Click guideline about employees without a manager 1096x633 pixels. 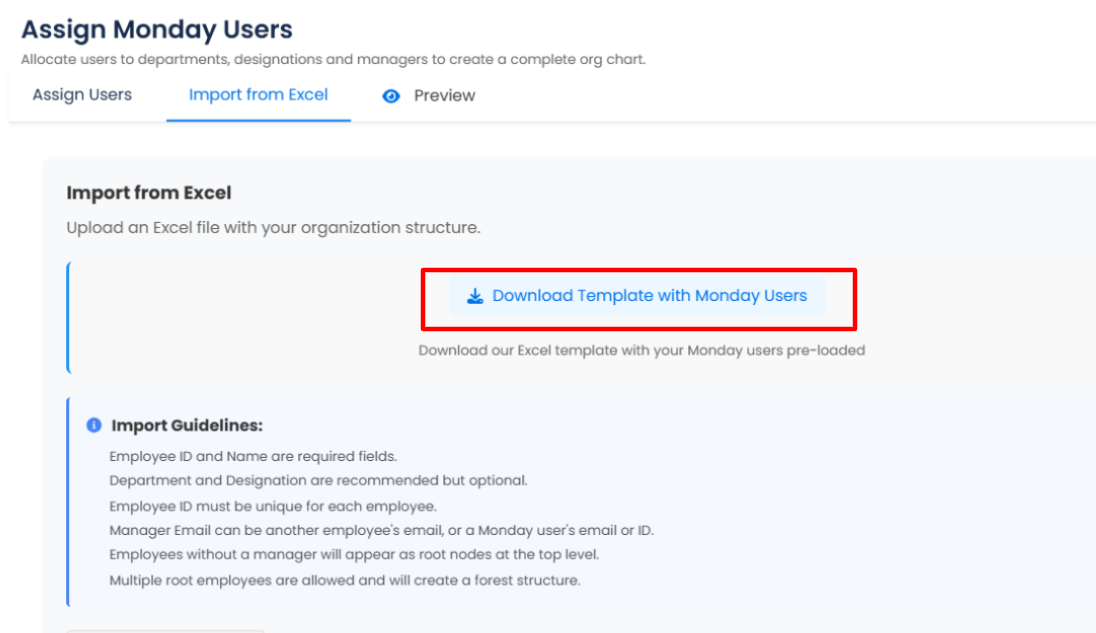pyautogui.click(x=354, y=555)
